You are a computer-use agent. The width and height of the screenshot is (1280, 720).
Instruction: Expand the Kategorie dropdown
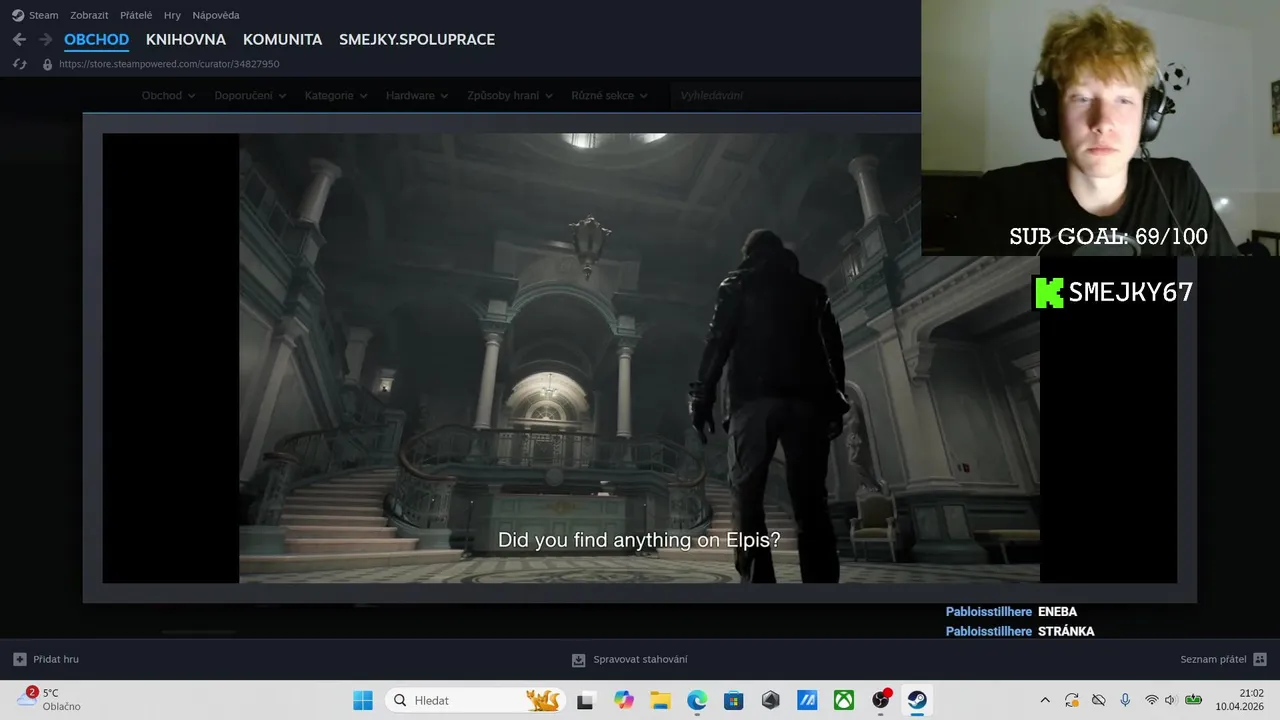click(336, 96)
